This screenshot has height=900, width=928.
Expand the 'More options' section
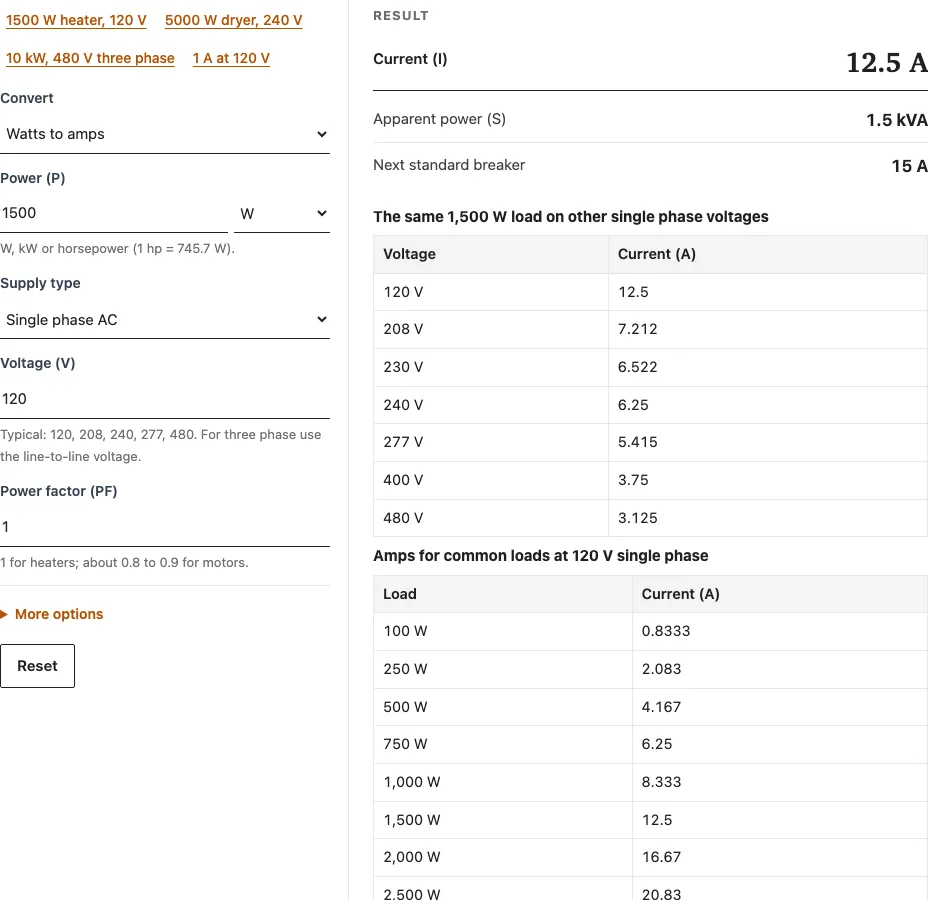[x=52, y=614]
